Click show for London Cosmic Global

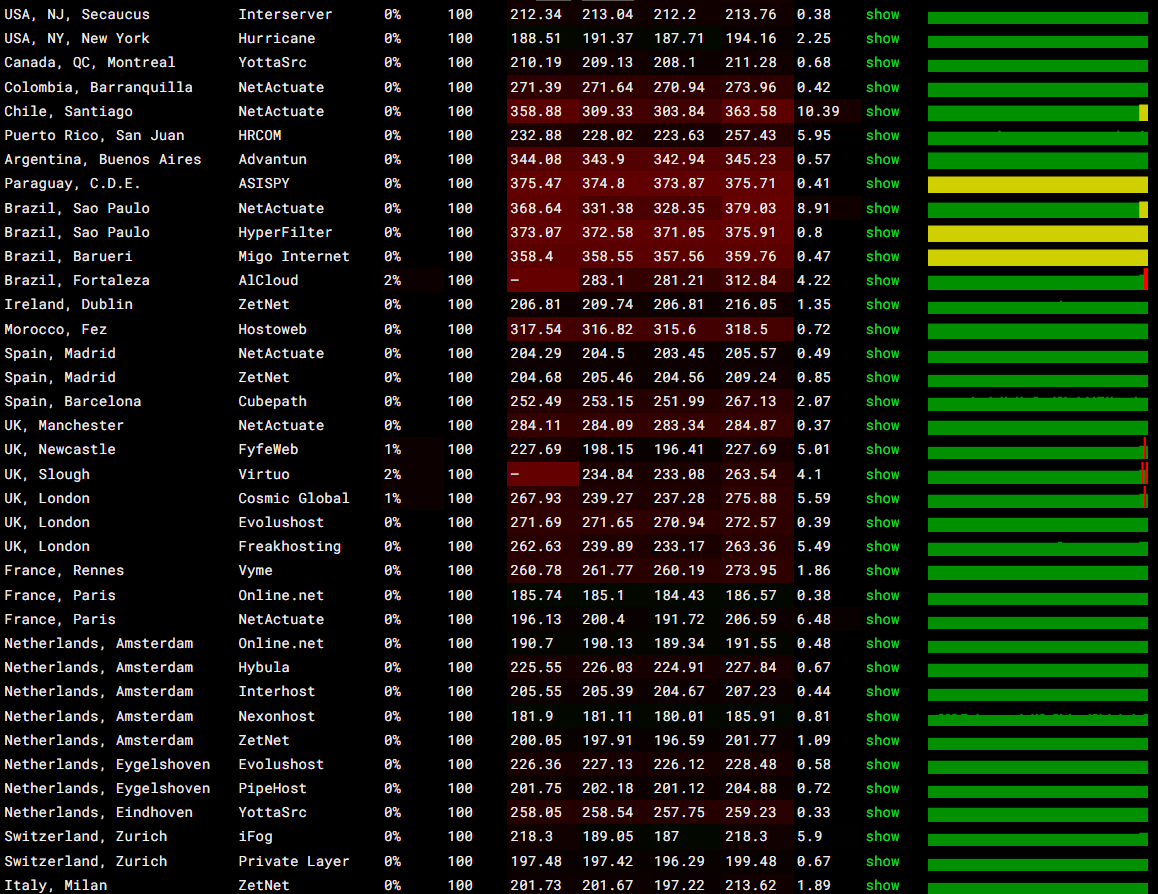click(883, 498)
